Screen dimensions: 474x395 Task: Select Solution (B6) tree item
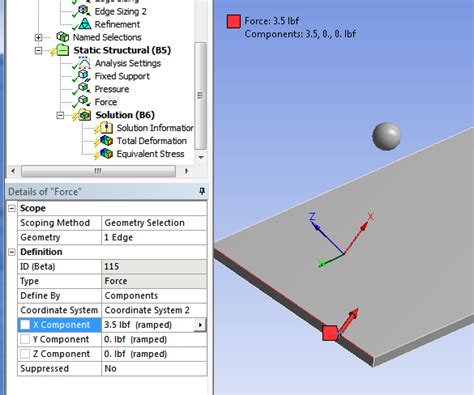pyautogui.click(x=125, y=115)
